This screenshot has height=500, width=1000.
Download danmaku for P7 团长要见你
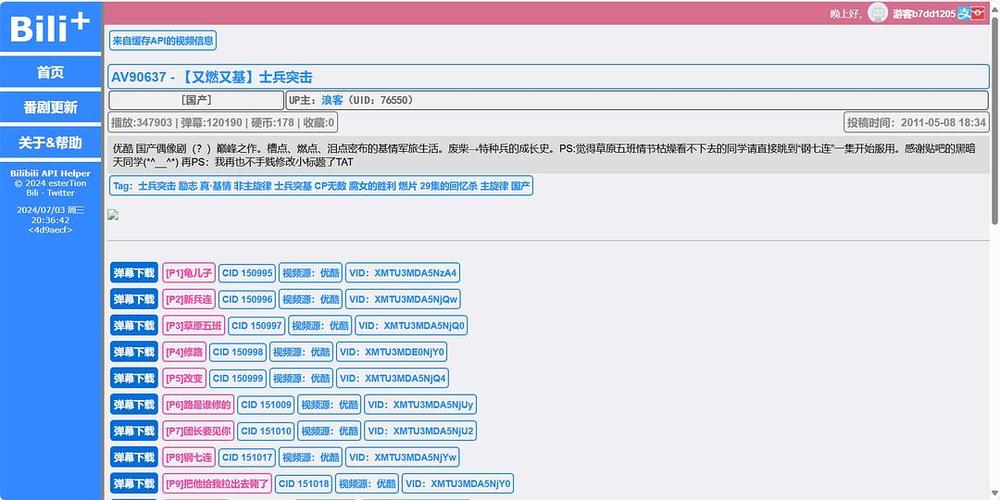134,431
